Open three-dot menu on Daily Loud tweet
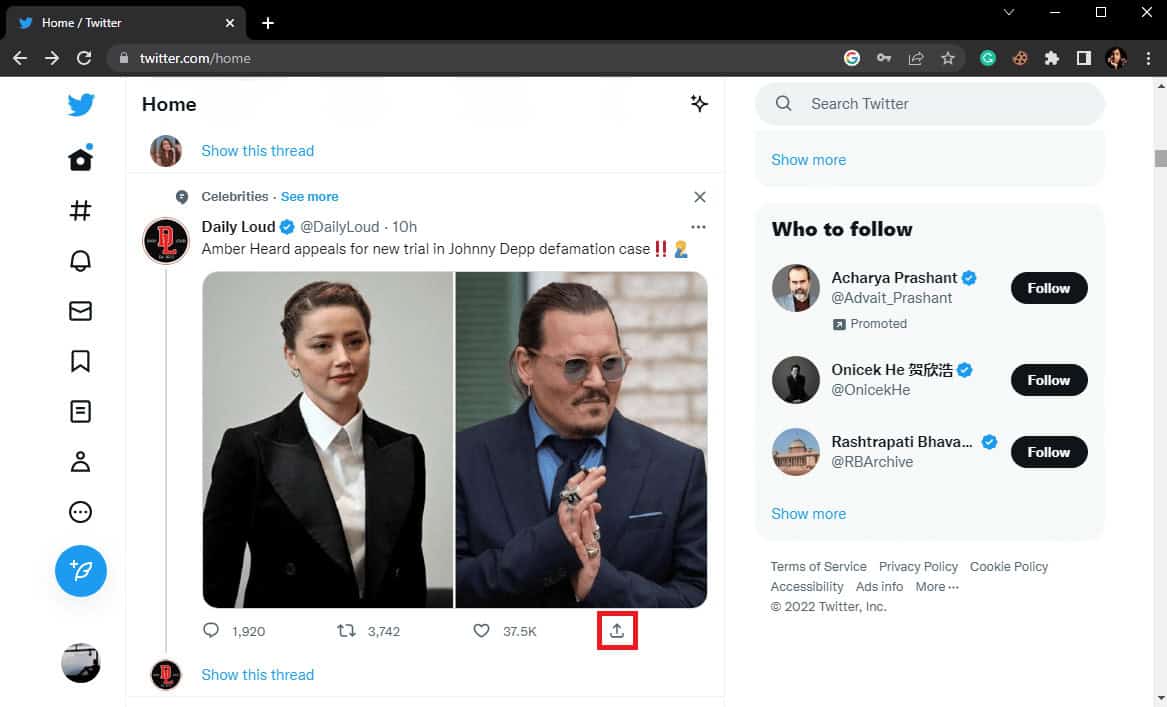This screenshot has height=707, width=1167. 697,227
